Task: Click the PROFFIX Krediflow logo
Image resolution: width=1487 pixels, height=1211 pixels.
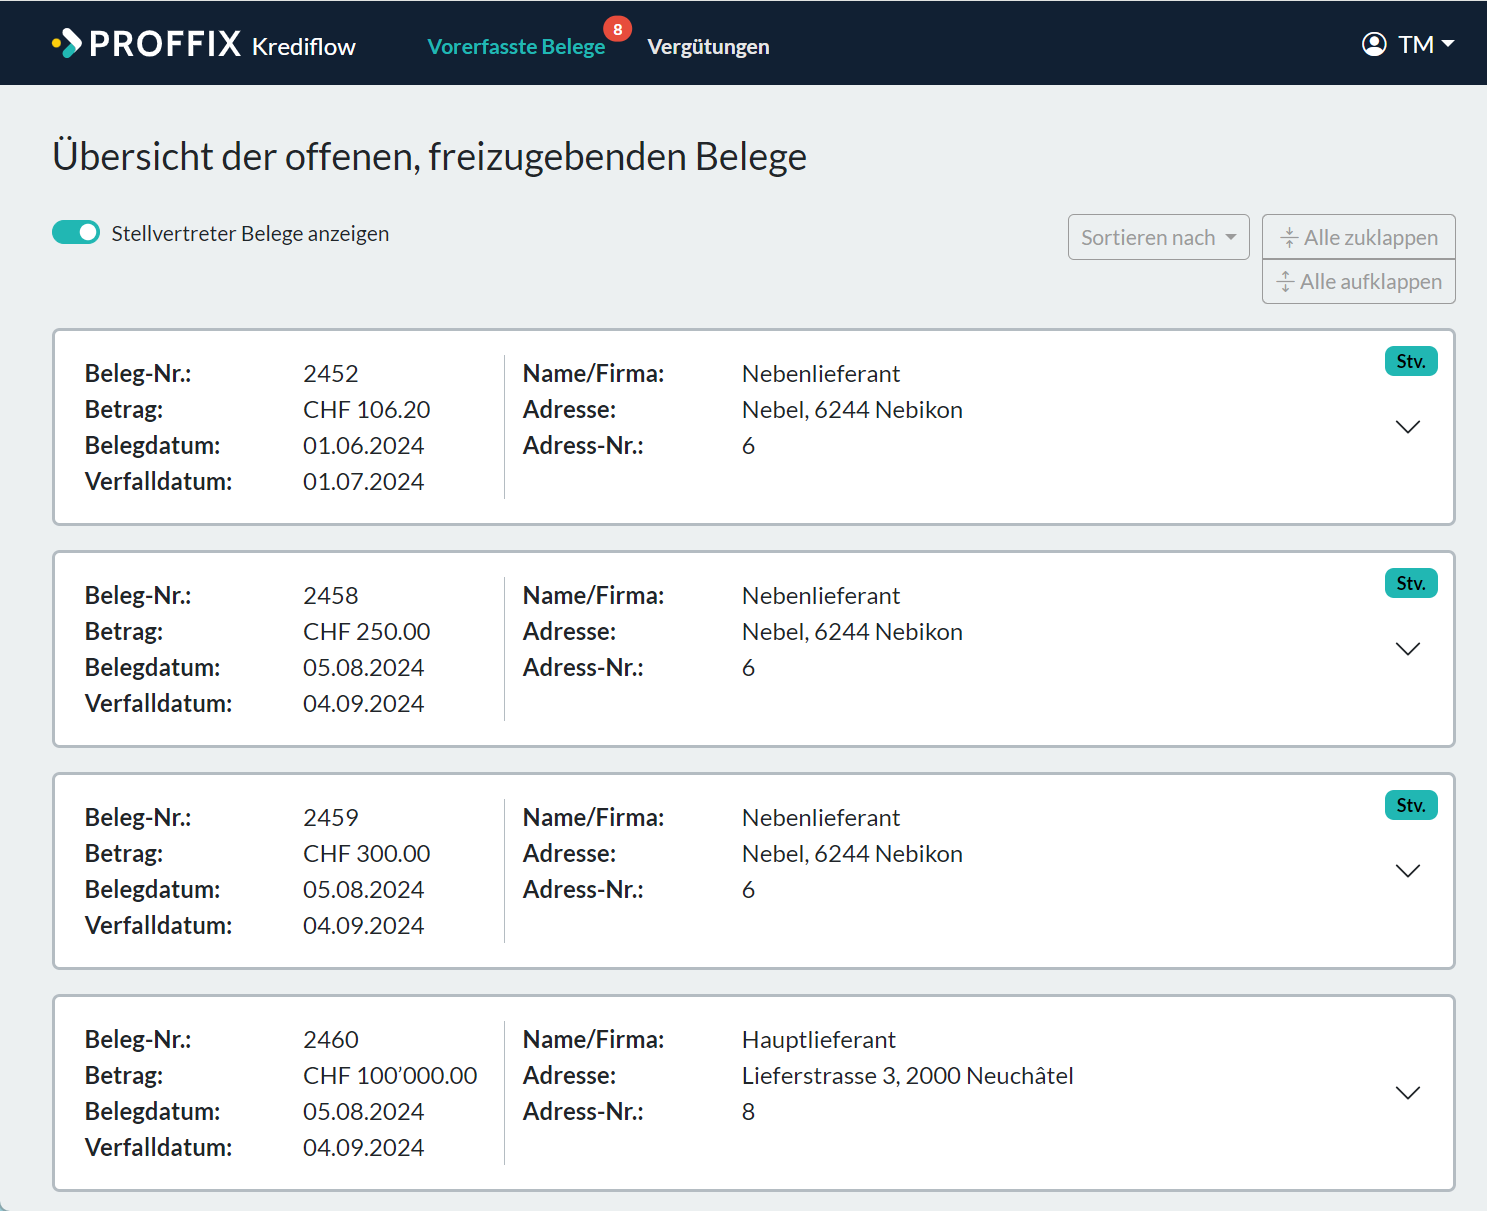Action: [203, 44]
